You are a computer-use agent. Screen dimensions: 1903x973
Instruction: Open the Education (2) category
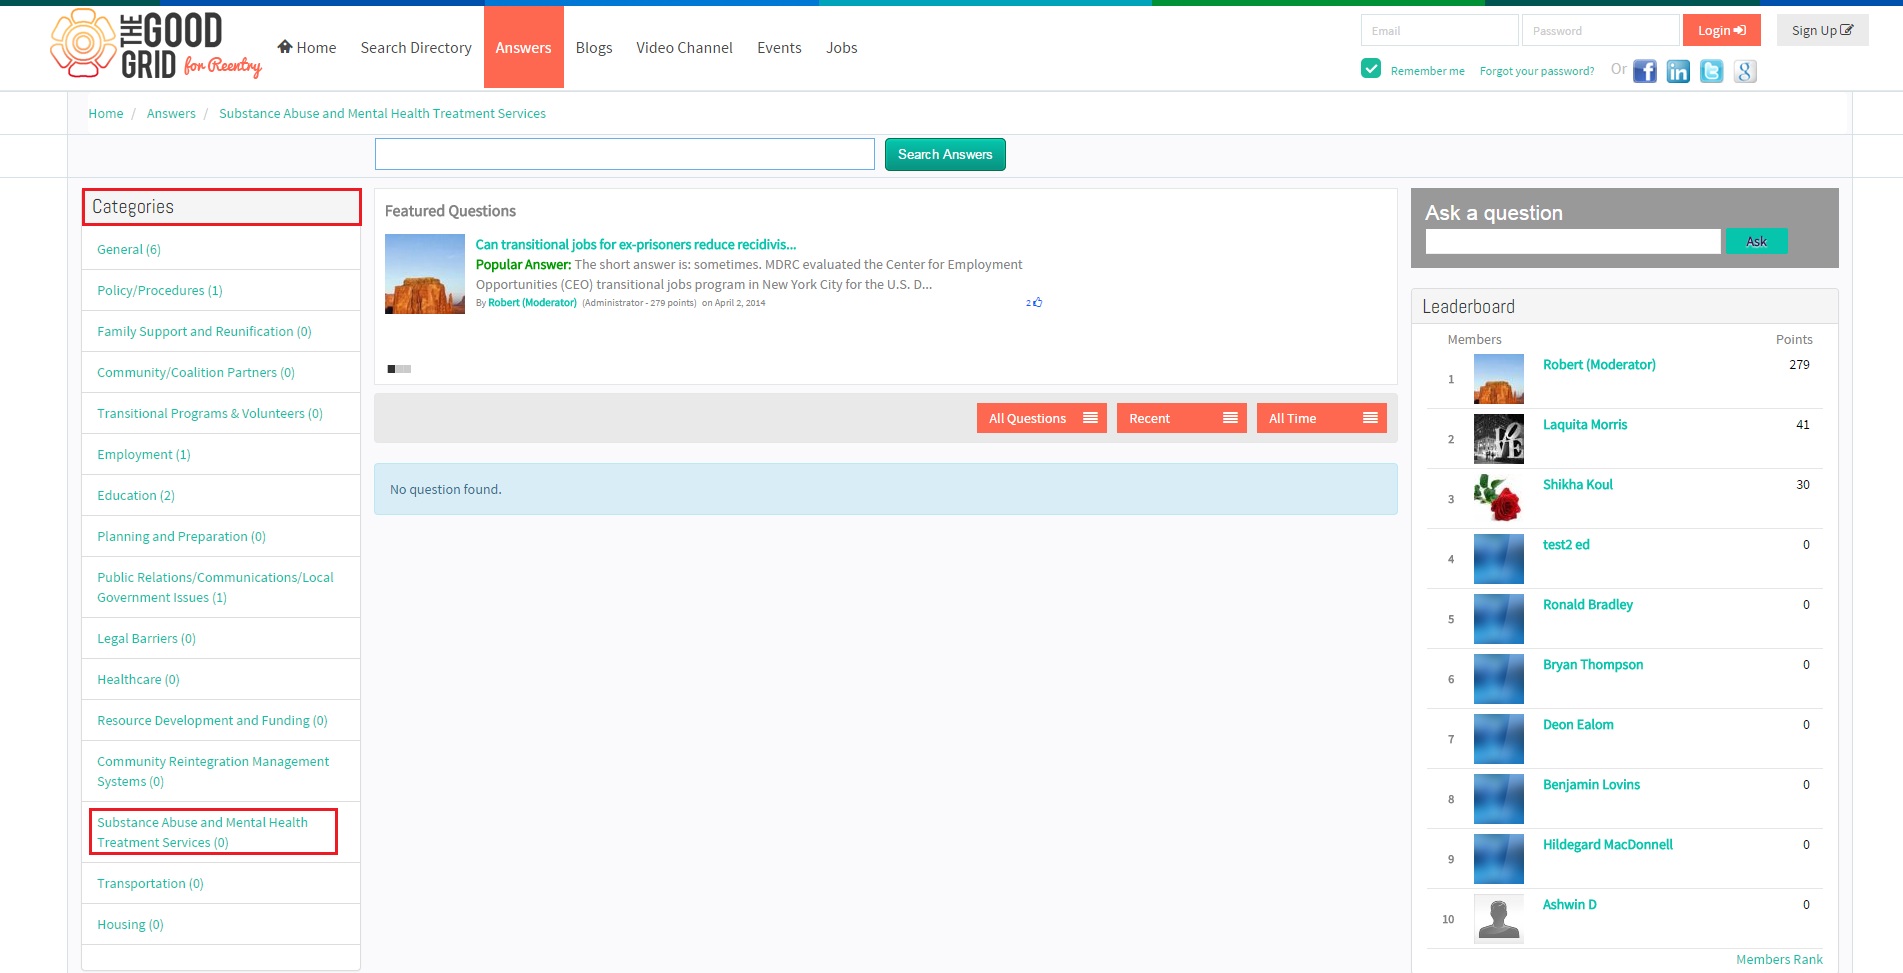[136, 495]
